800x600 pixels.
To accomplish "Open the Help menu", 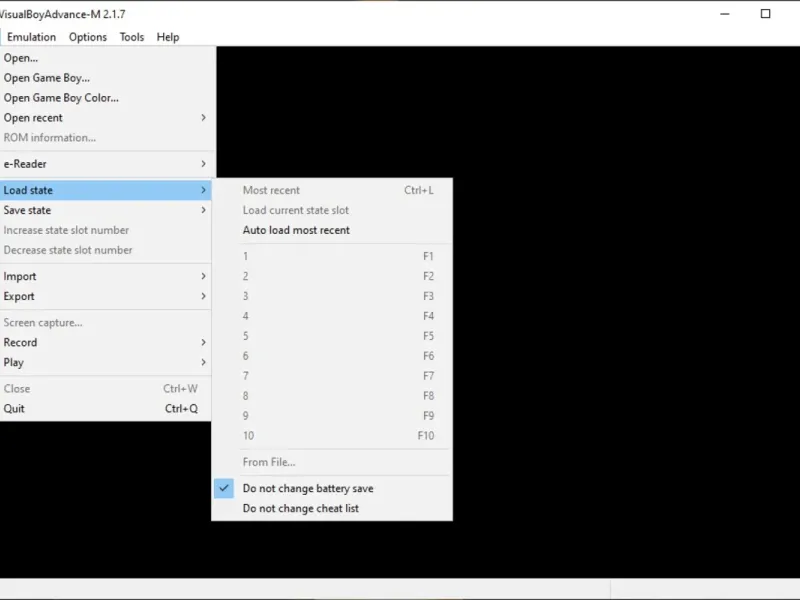I will tap(167, 37).
